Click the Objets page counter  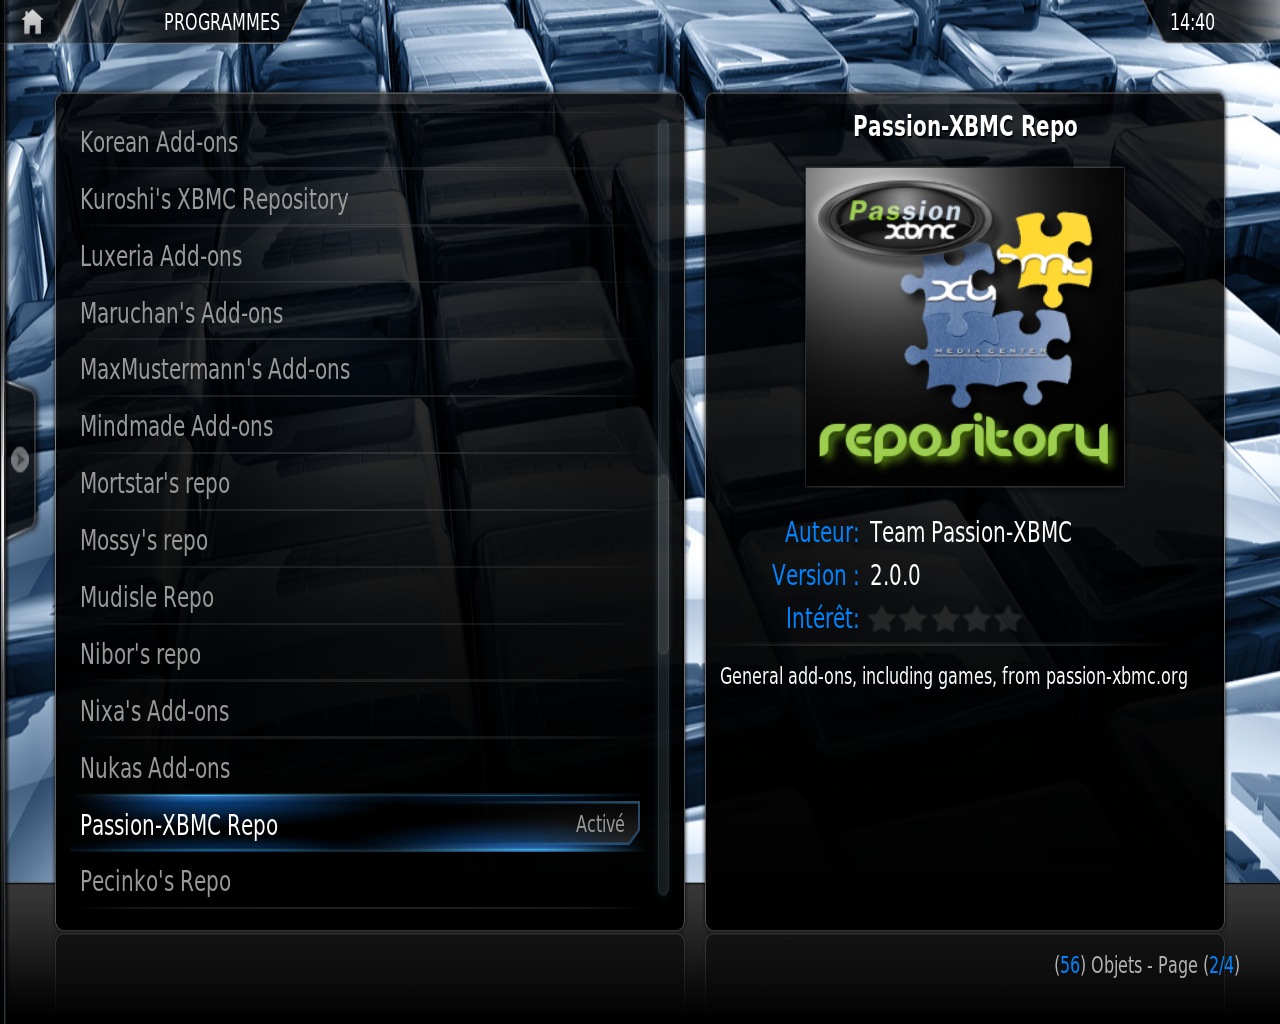pyautogui.click(x=1146, y=965)
